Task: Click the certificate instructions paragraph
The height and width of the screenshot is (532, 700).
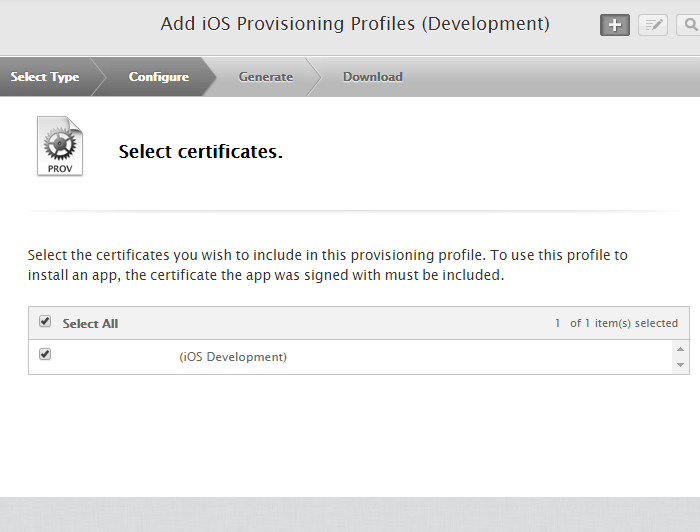Action: 327,265
